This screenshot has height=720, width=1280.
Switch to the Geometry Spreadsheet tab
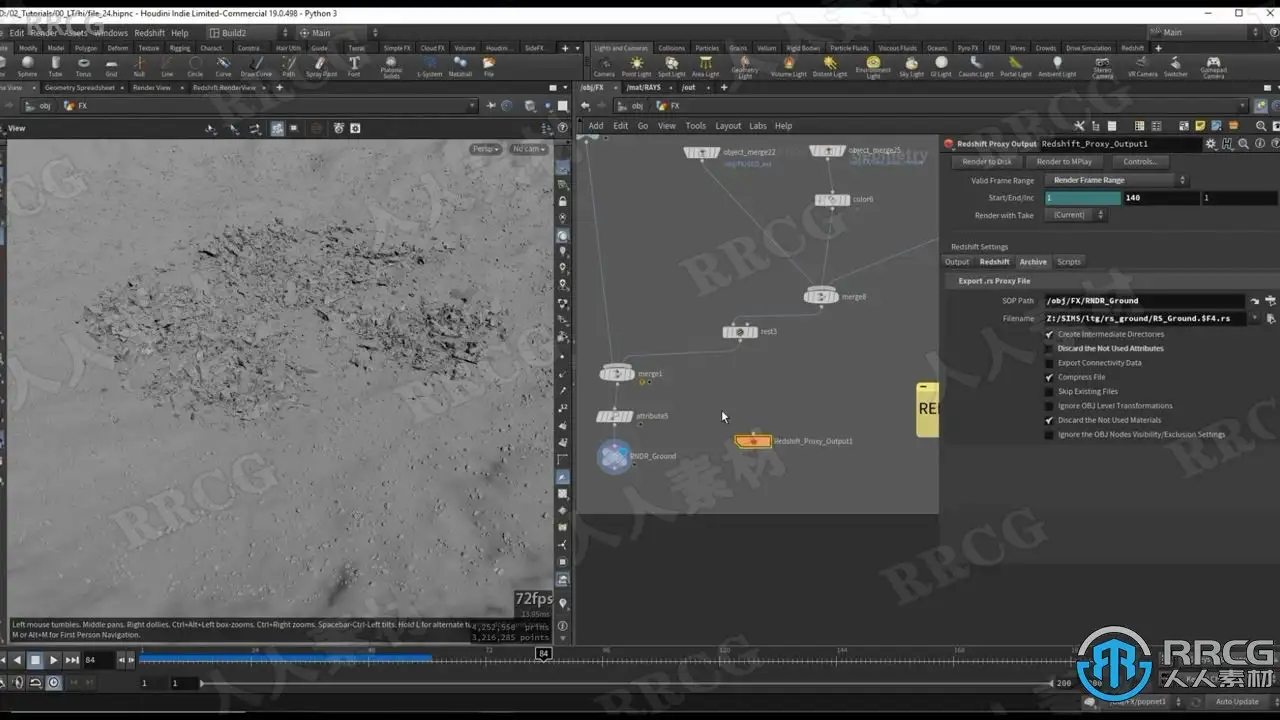(80, 88)
